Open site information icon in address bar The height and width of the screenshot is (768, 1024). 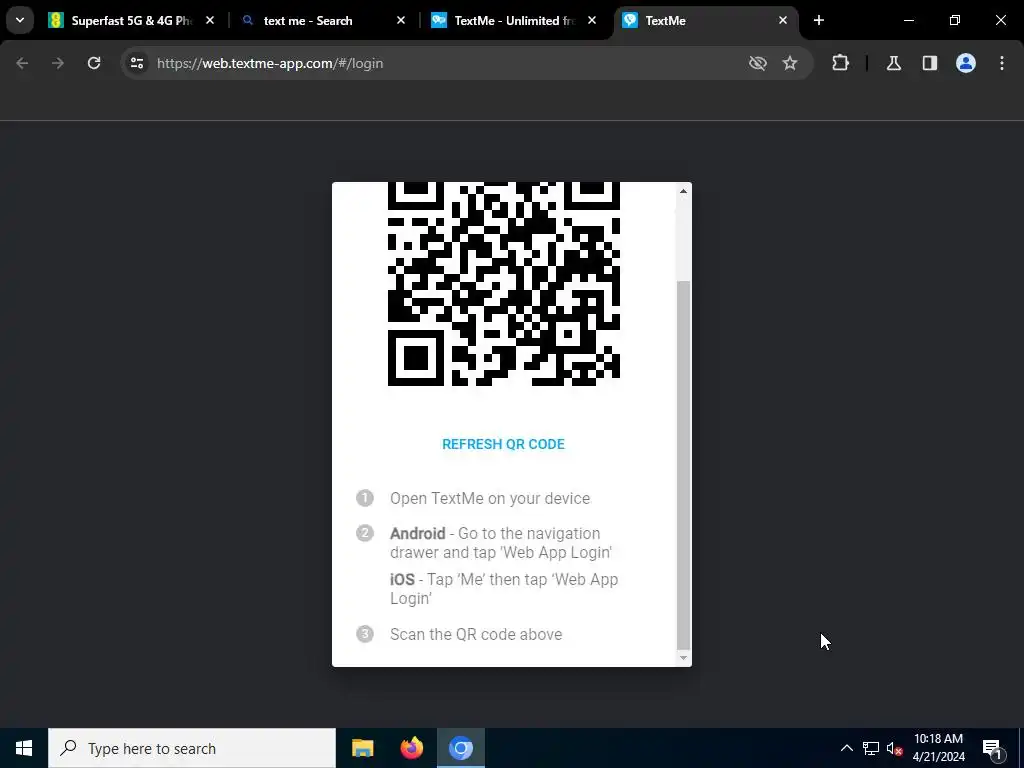tap(136, 63)
